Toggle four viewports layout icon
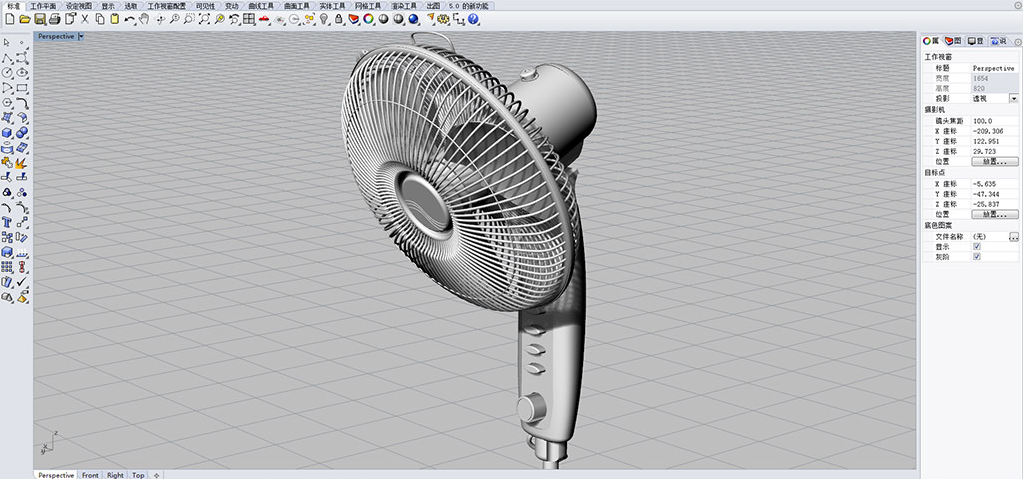The image size is (1023, 479). tap(249, 19)
